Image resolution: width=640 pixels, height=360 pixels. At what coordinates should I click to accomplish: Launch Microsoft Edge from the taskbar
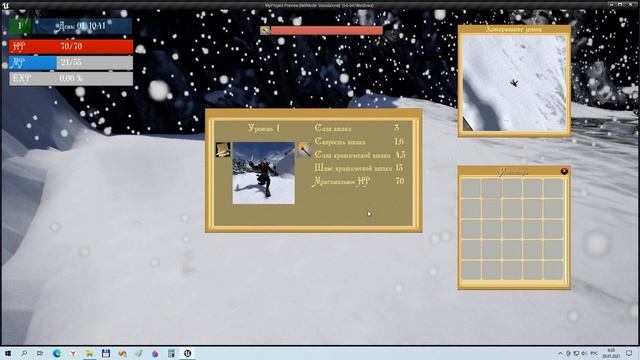tap(57, 353)
